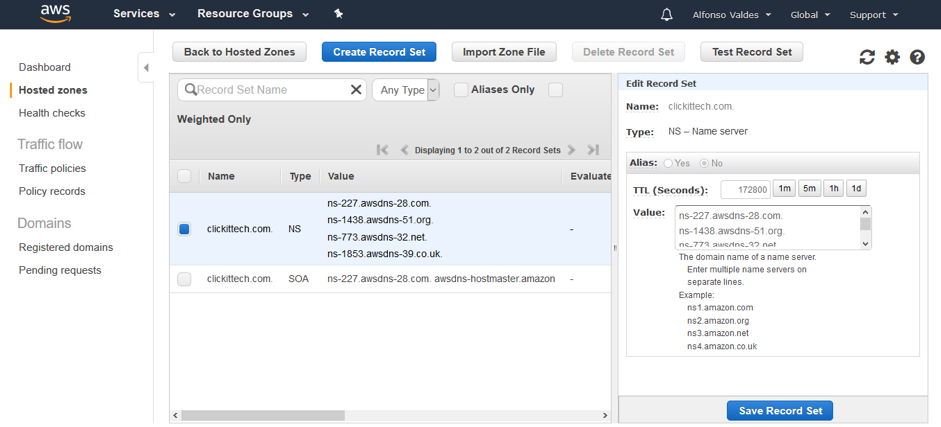Screen dimensions: 941x427
Task: Open the help question mark icon
Action: [917, 58]
